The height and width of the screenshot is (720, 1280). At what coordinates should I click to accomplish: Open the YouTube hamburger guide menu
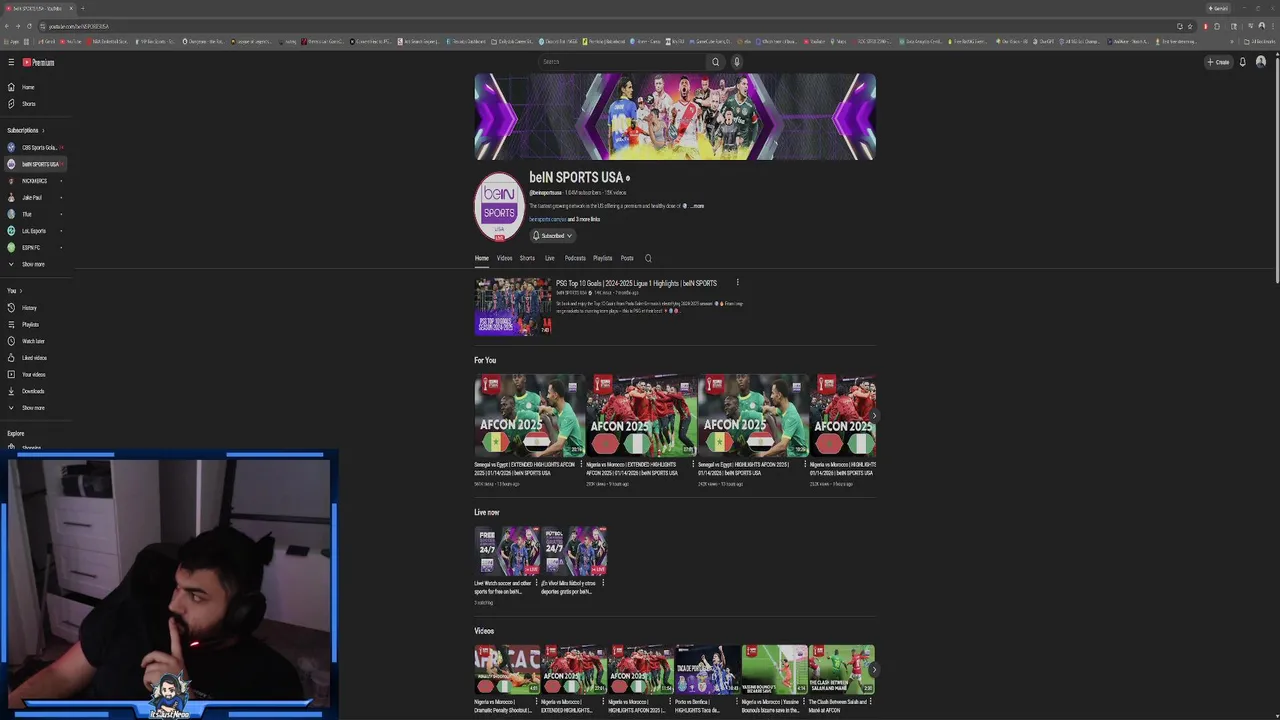(11, 62)
